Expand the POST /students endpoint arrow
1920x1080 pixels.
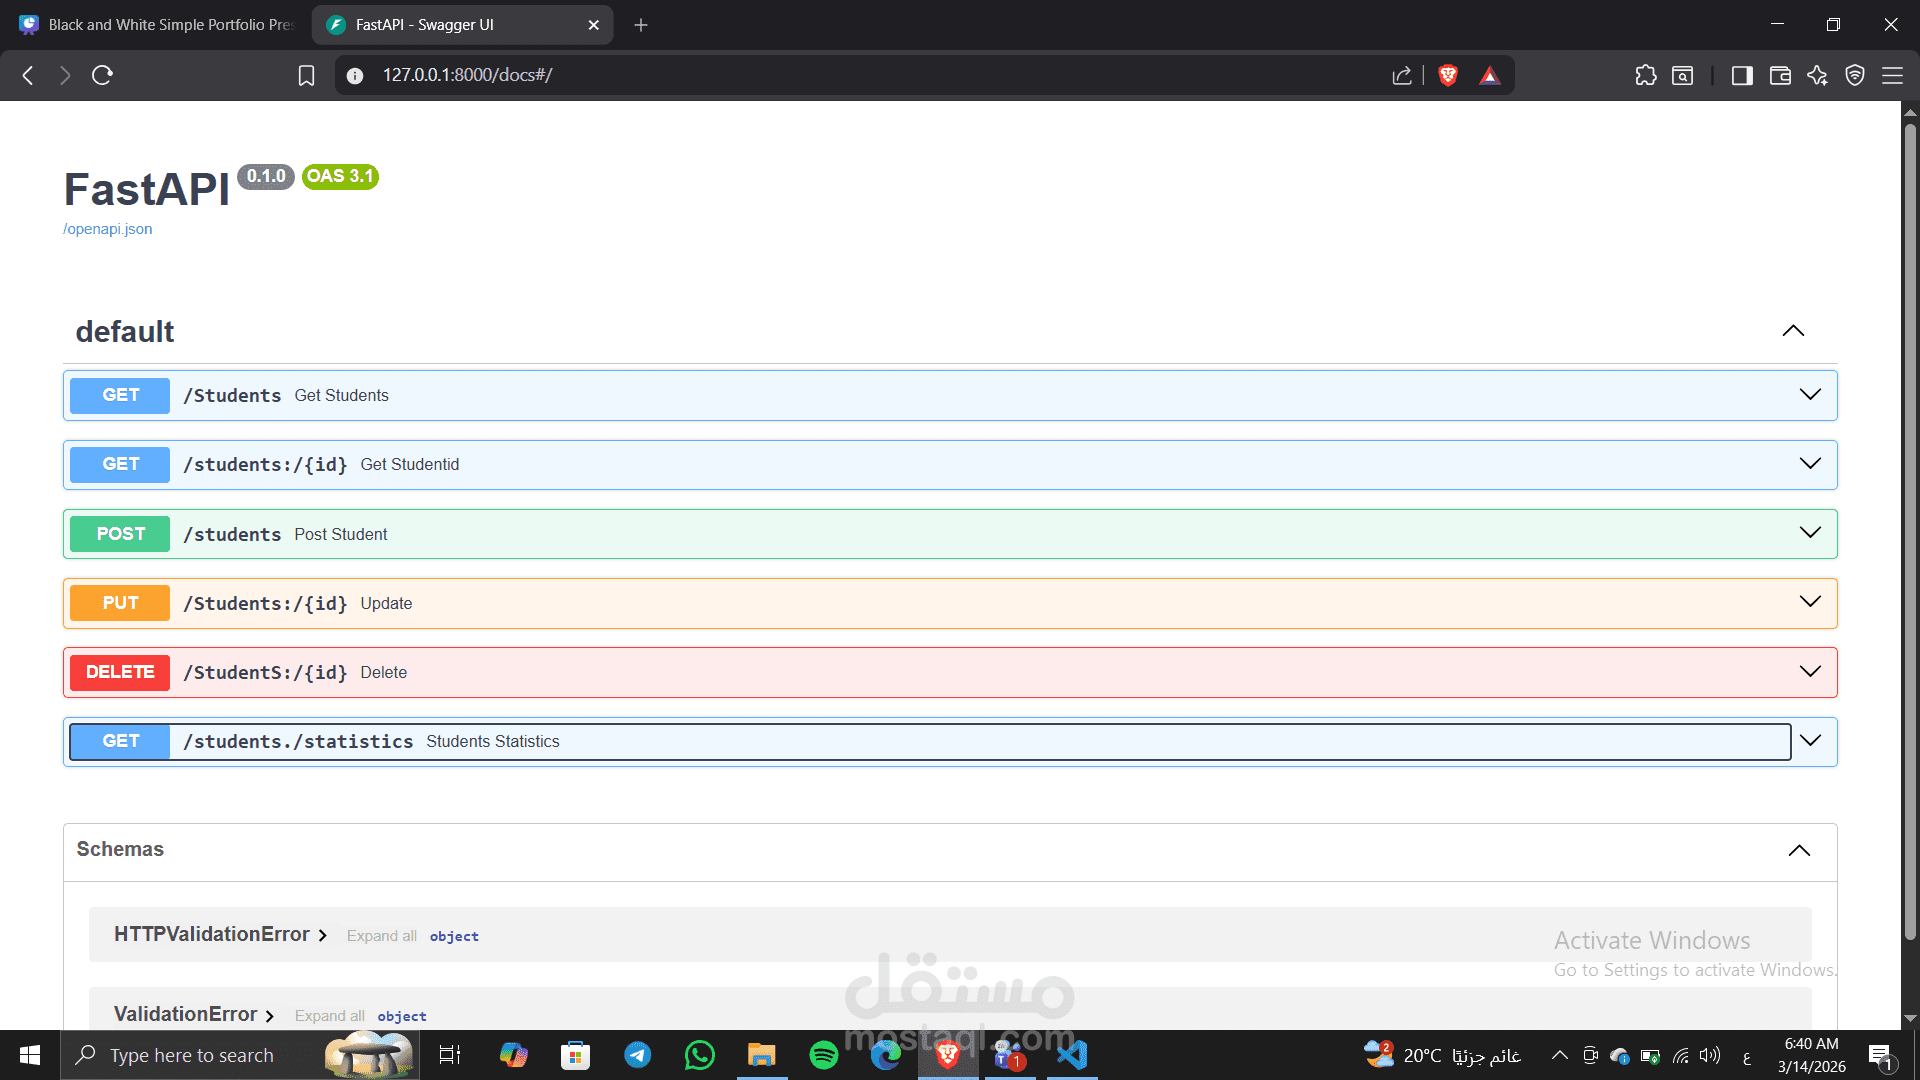pyautogui.click(x=1809, y=533)
